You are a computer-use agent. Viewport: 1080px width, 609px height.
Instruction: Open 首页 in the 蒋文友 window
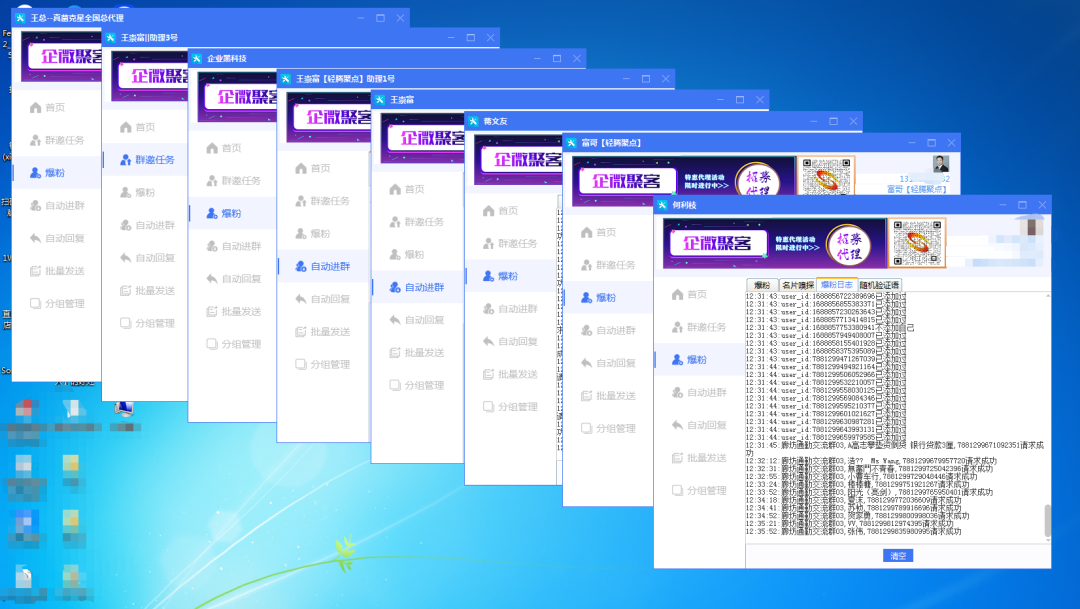[500, 211]
